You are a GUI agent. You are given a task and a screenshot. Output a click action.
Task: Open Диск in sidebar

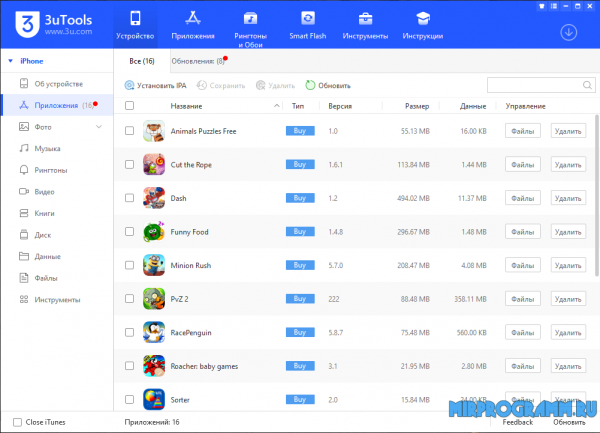tap(57, 235)
